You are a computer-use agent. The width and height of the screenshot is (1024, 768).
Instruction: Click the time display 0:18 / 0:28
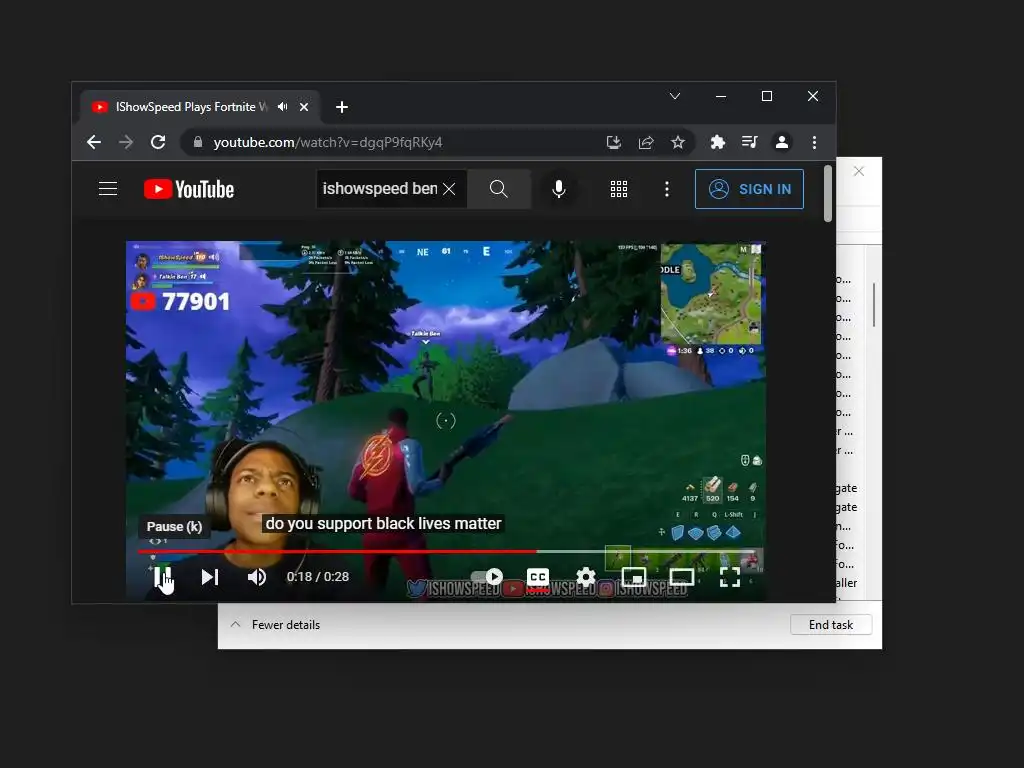317,577
